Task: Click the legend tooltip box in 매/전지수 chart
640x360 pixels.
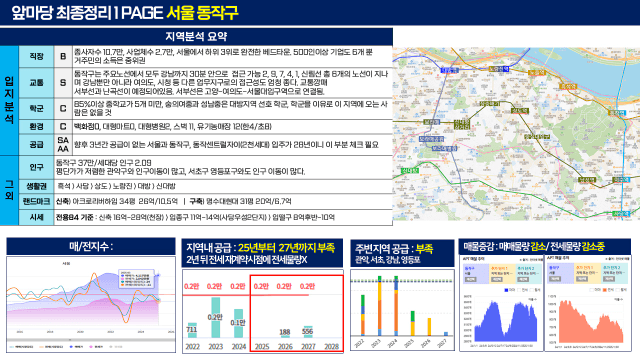Action: pyautogui.click(x=137, y=278)
